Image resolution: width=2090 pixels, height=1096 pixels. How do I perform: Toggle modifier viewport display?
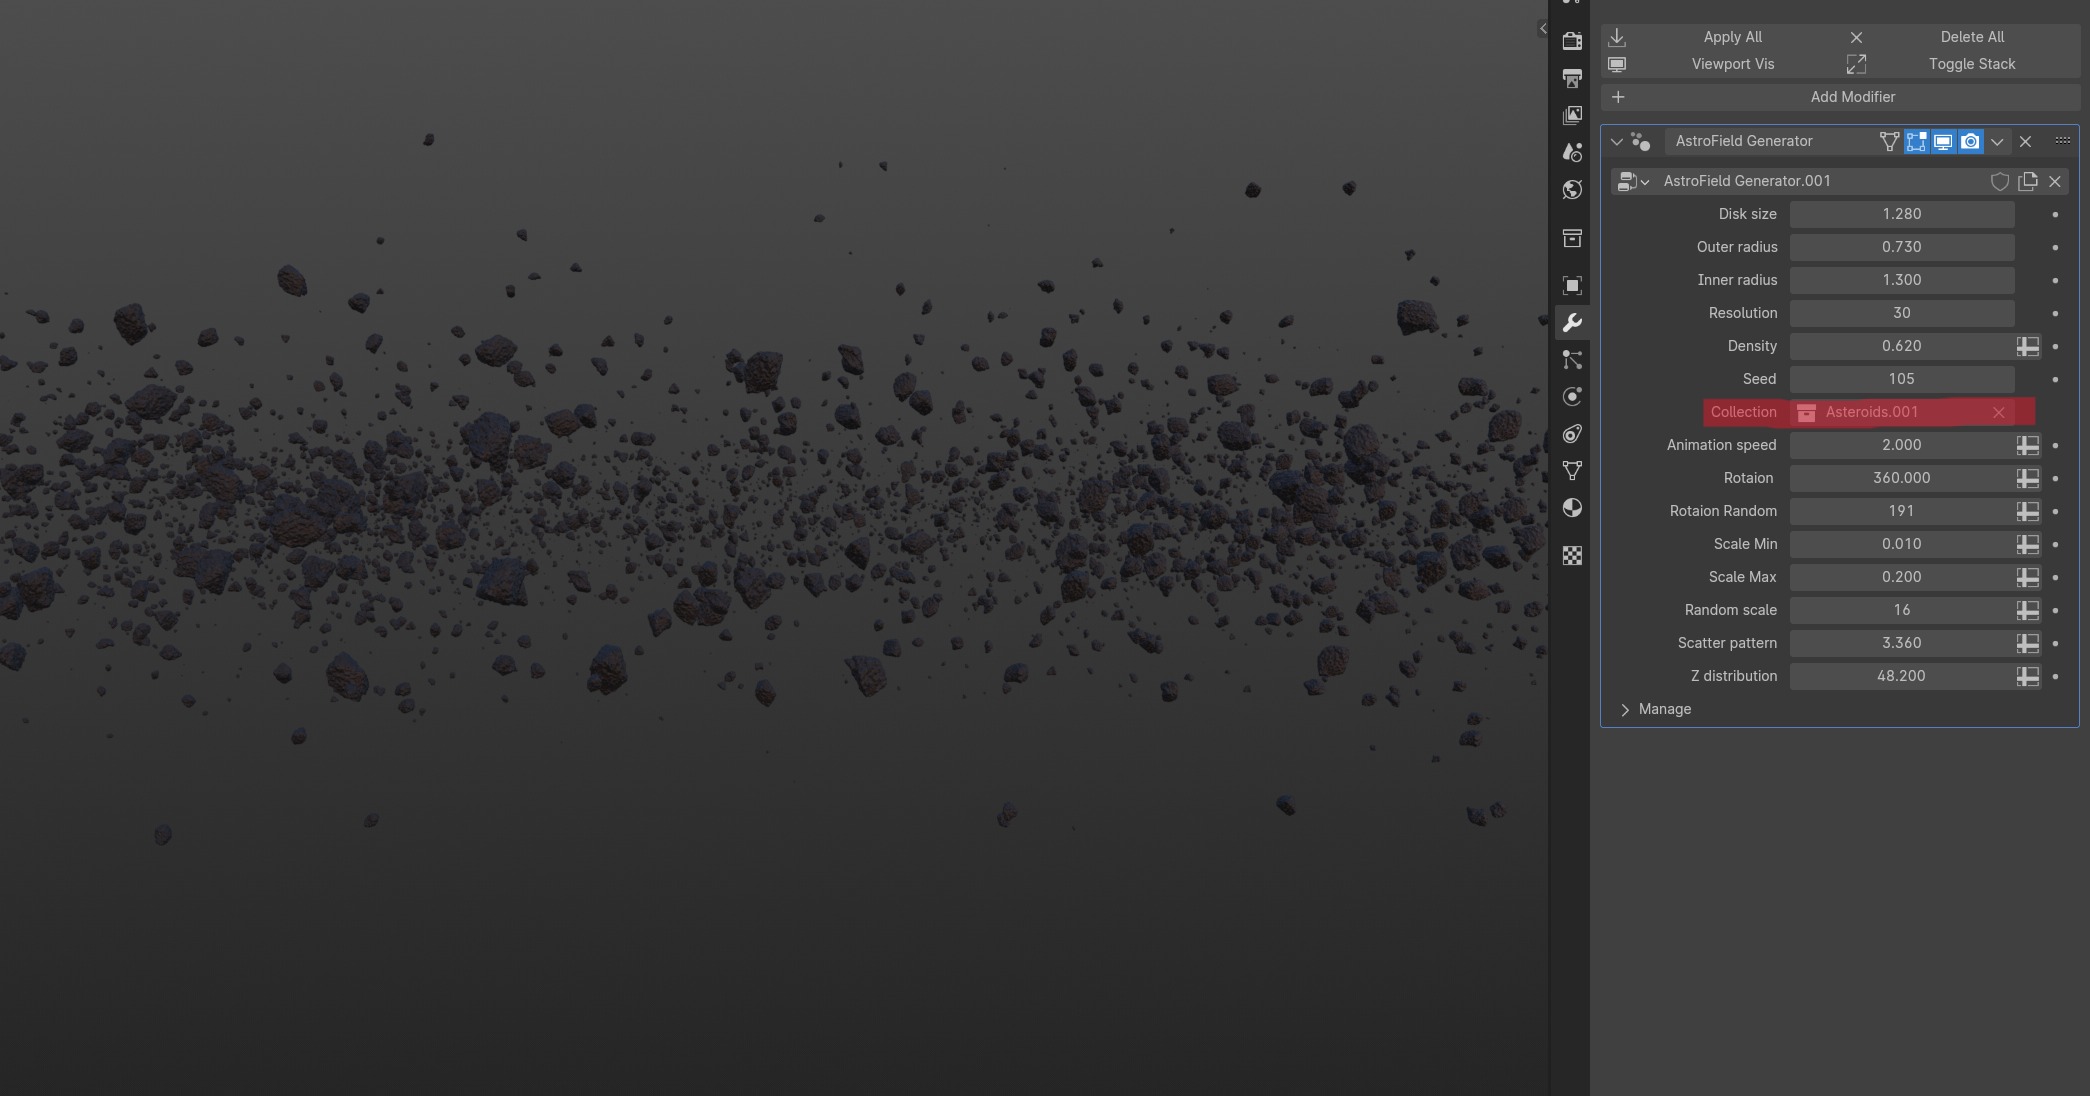coord(1943,141)
